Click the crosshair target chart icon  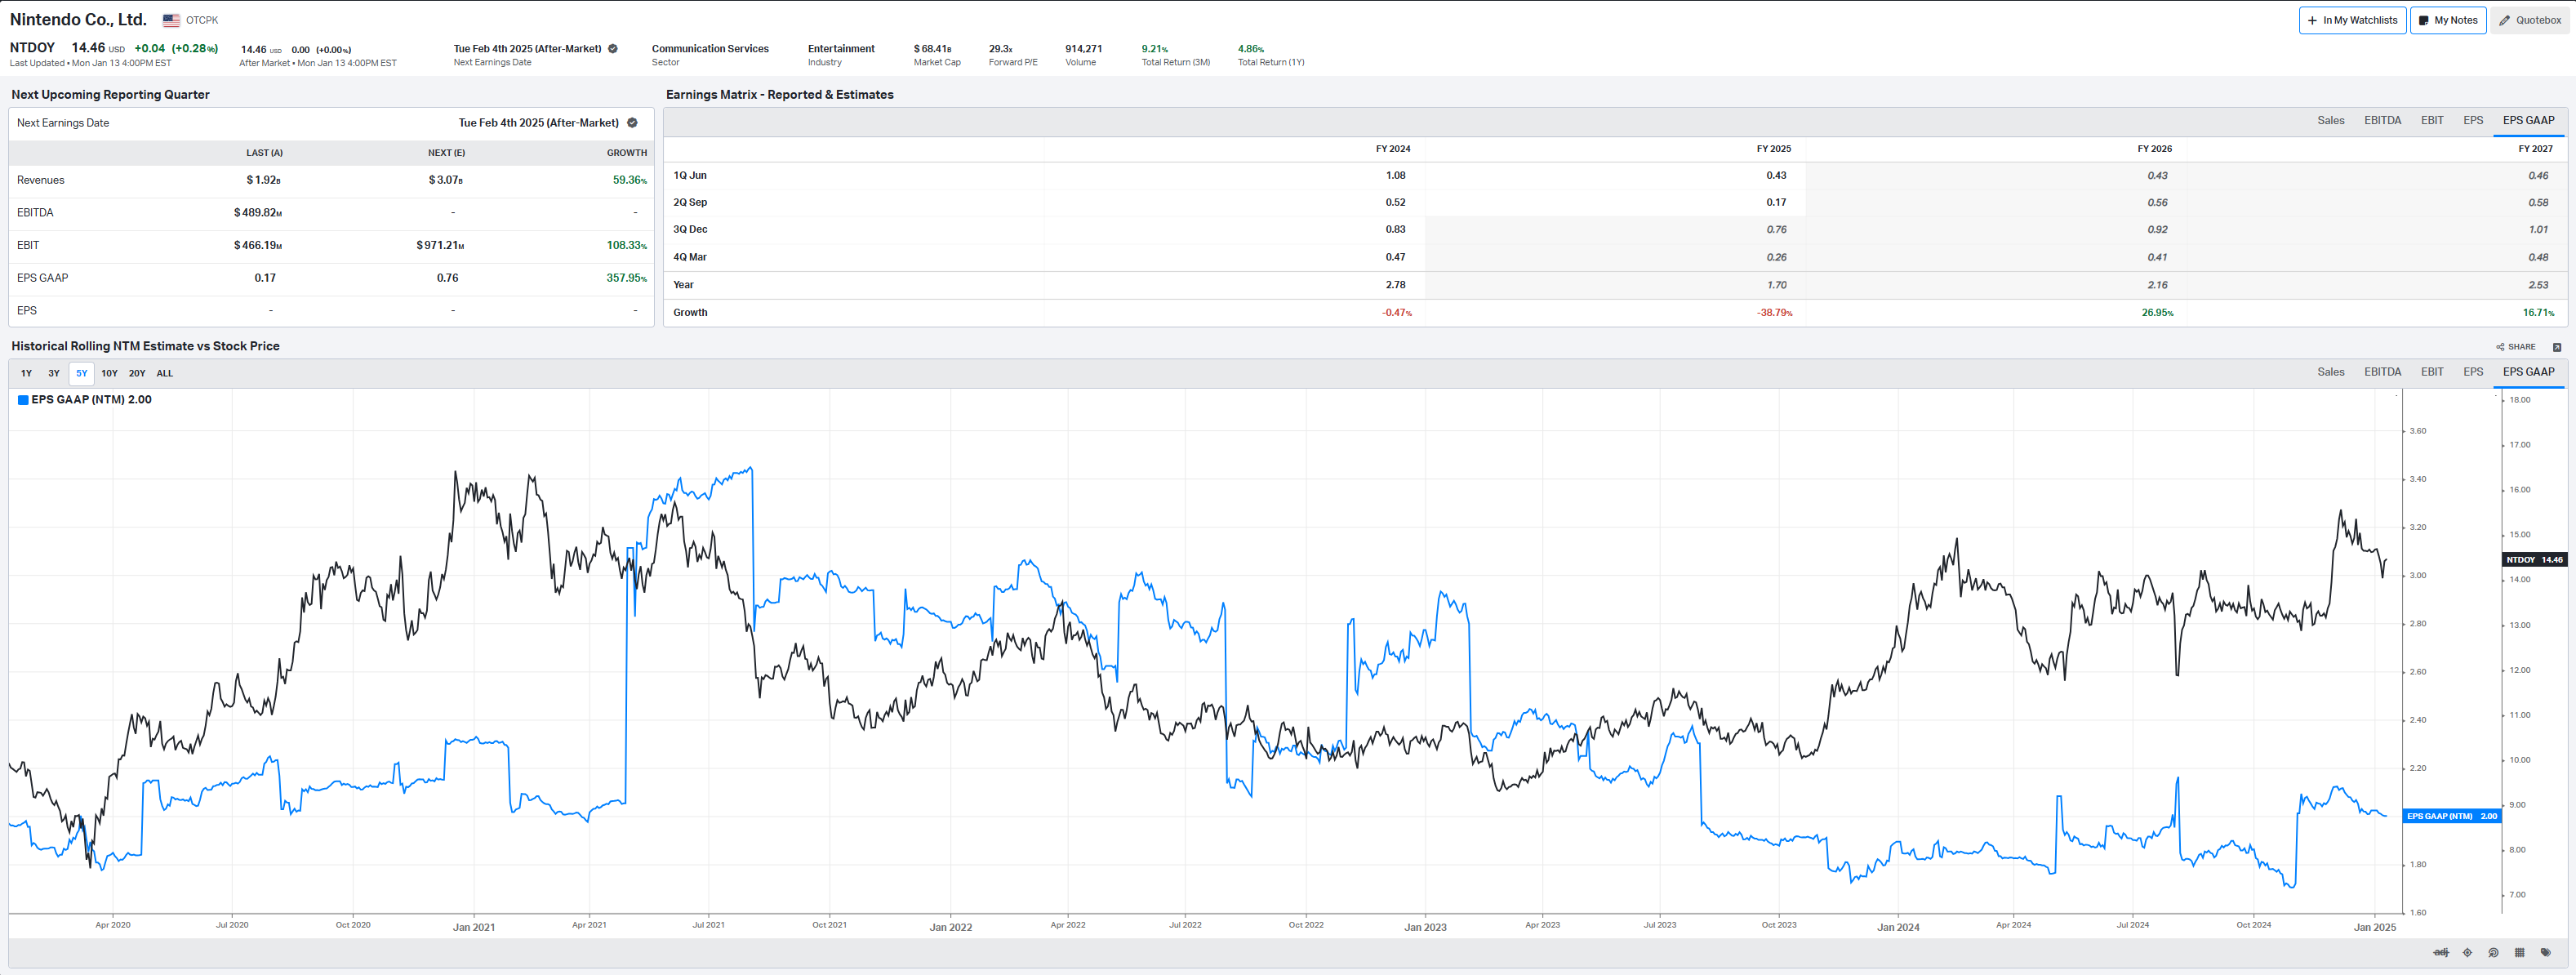click(2467, 952)
